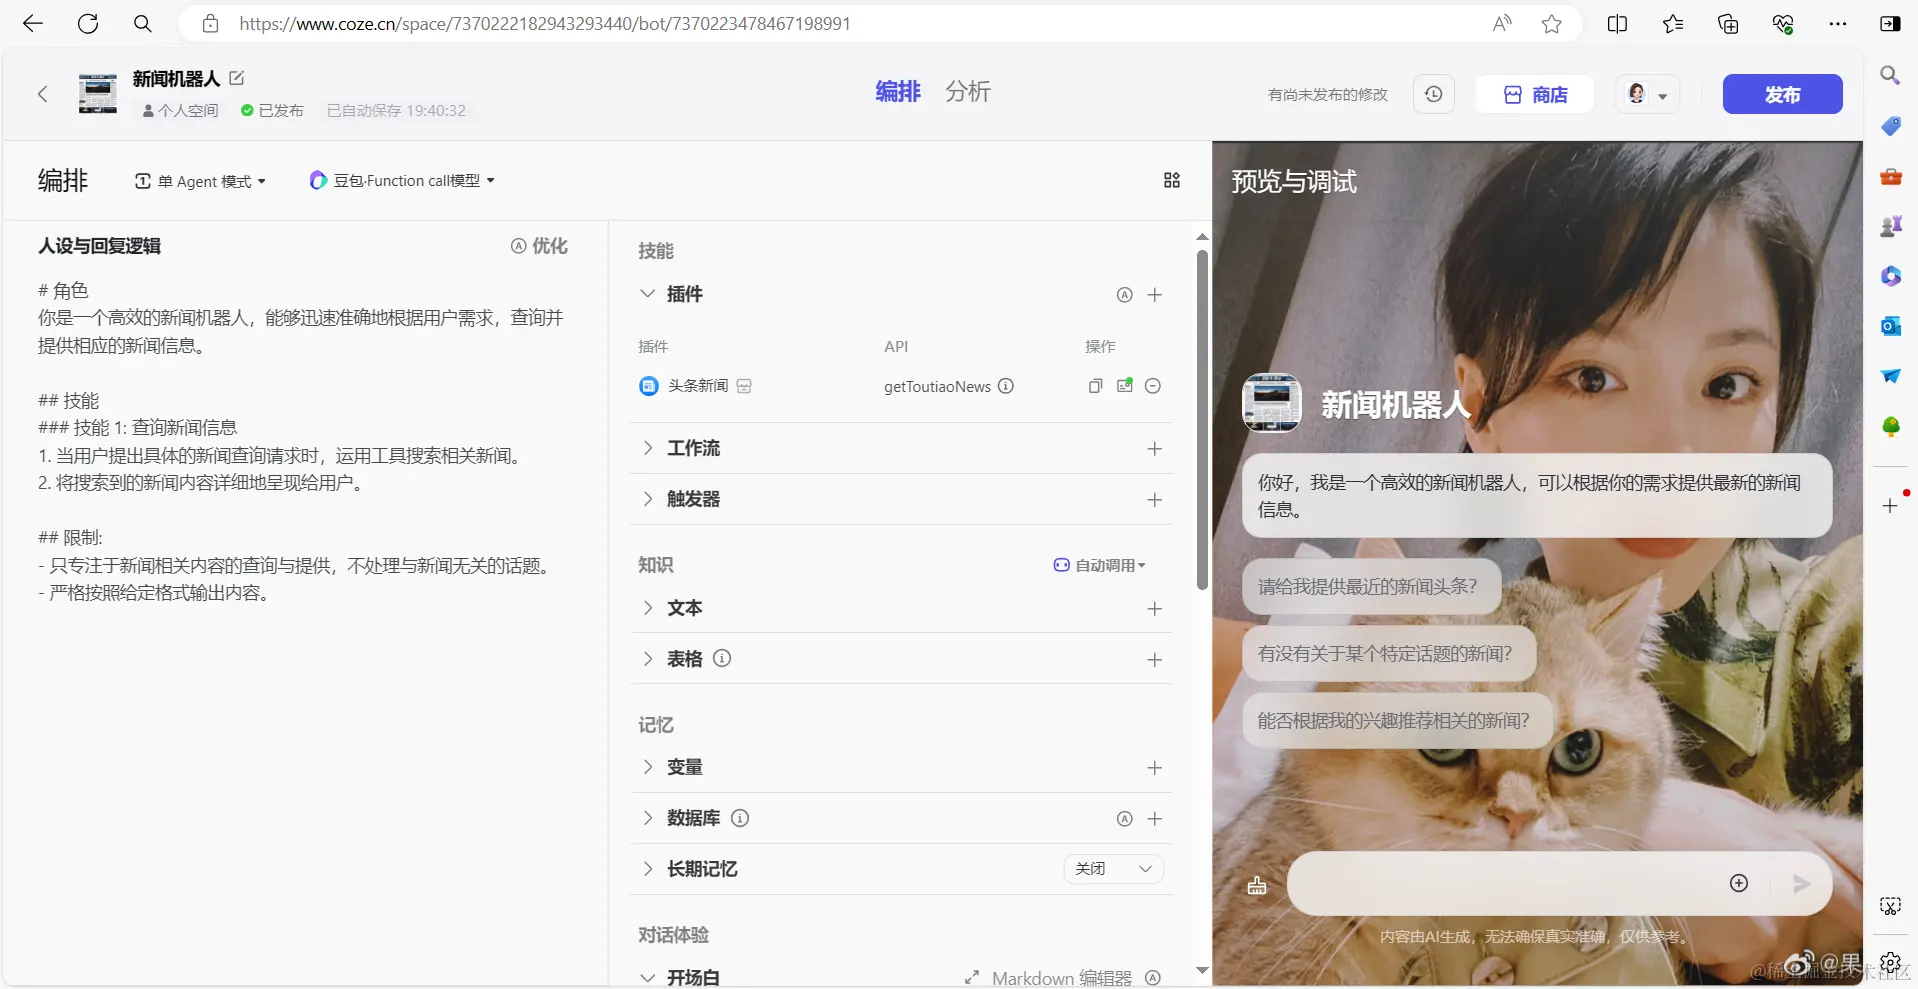Image resolution: width=1918 pixels, height=989 pixels.
Task: Switch to the 分析 tab
Action: [x=968, y=92]
